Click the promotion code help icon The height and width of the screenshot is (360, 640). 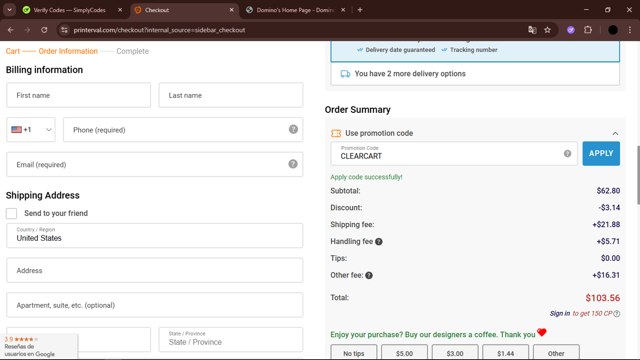pos(567,153)
